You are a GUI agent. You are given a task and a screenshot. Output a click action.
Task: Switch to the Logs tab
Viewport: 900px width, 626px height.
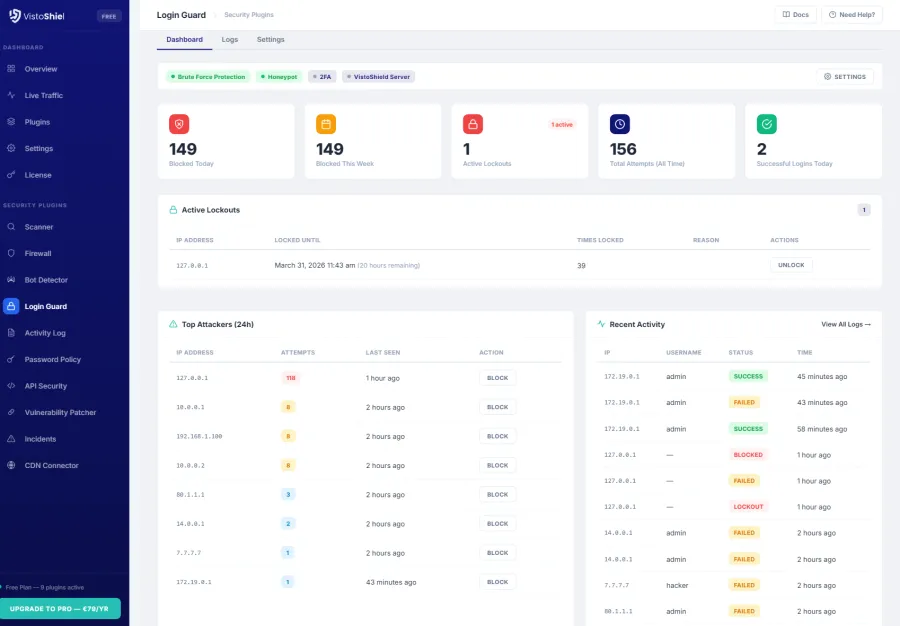pyautogui.click(x=230, y=40)
